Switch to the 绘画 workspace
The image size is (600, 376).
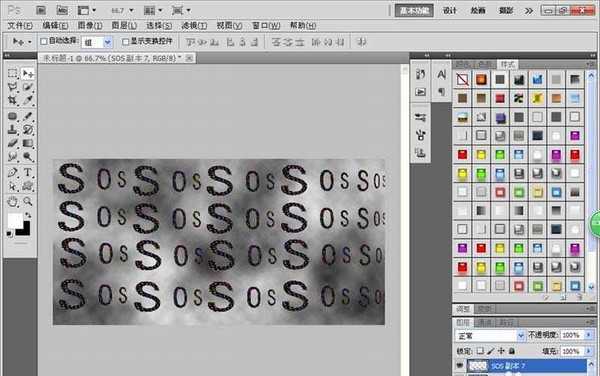478,11
